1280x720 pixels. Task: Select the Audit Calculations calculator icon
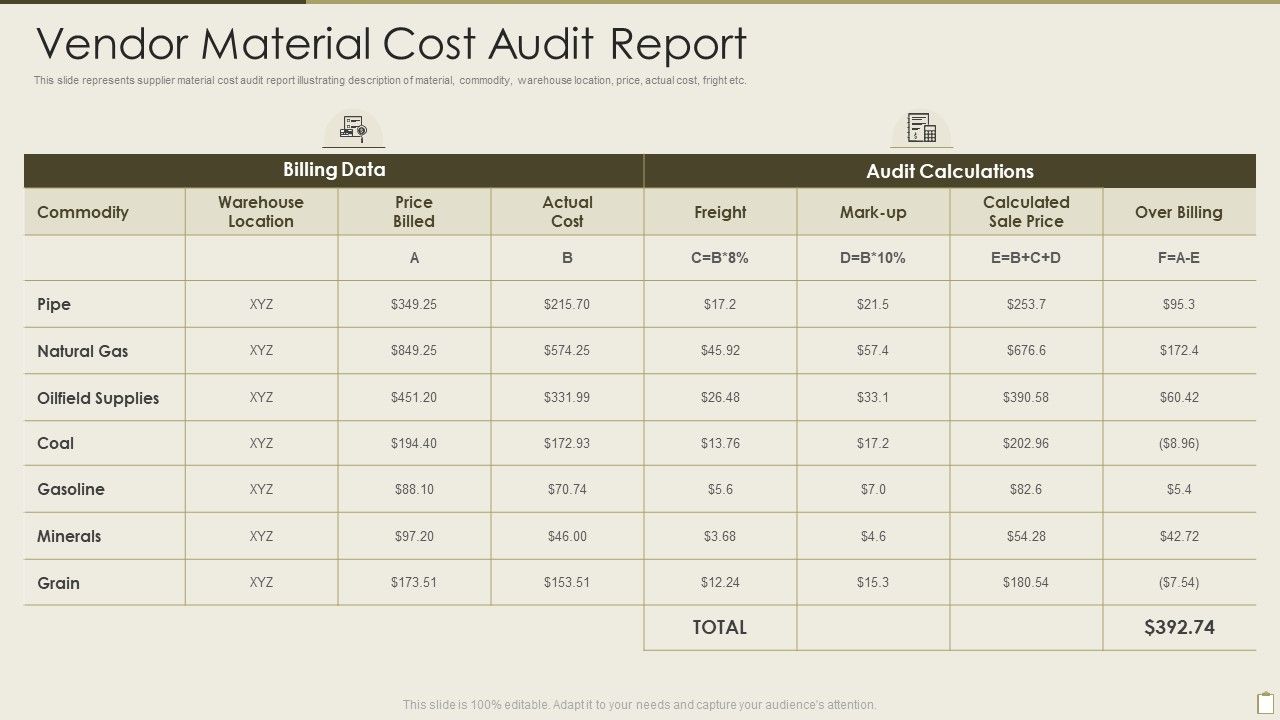pos(920,128)
